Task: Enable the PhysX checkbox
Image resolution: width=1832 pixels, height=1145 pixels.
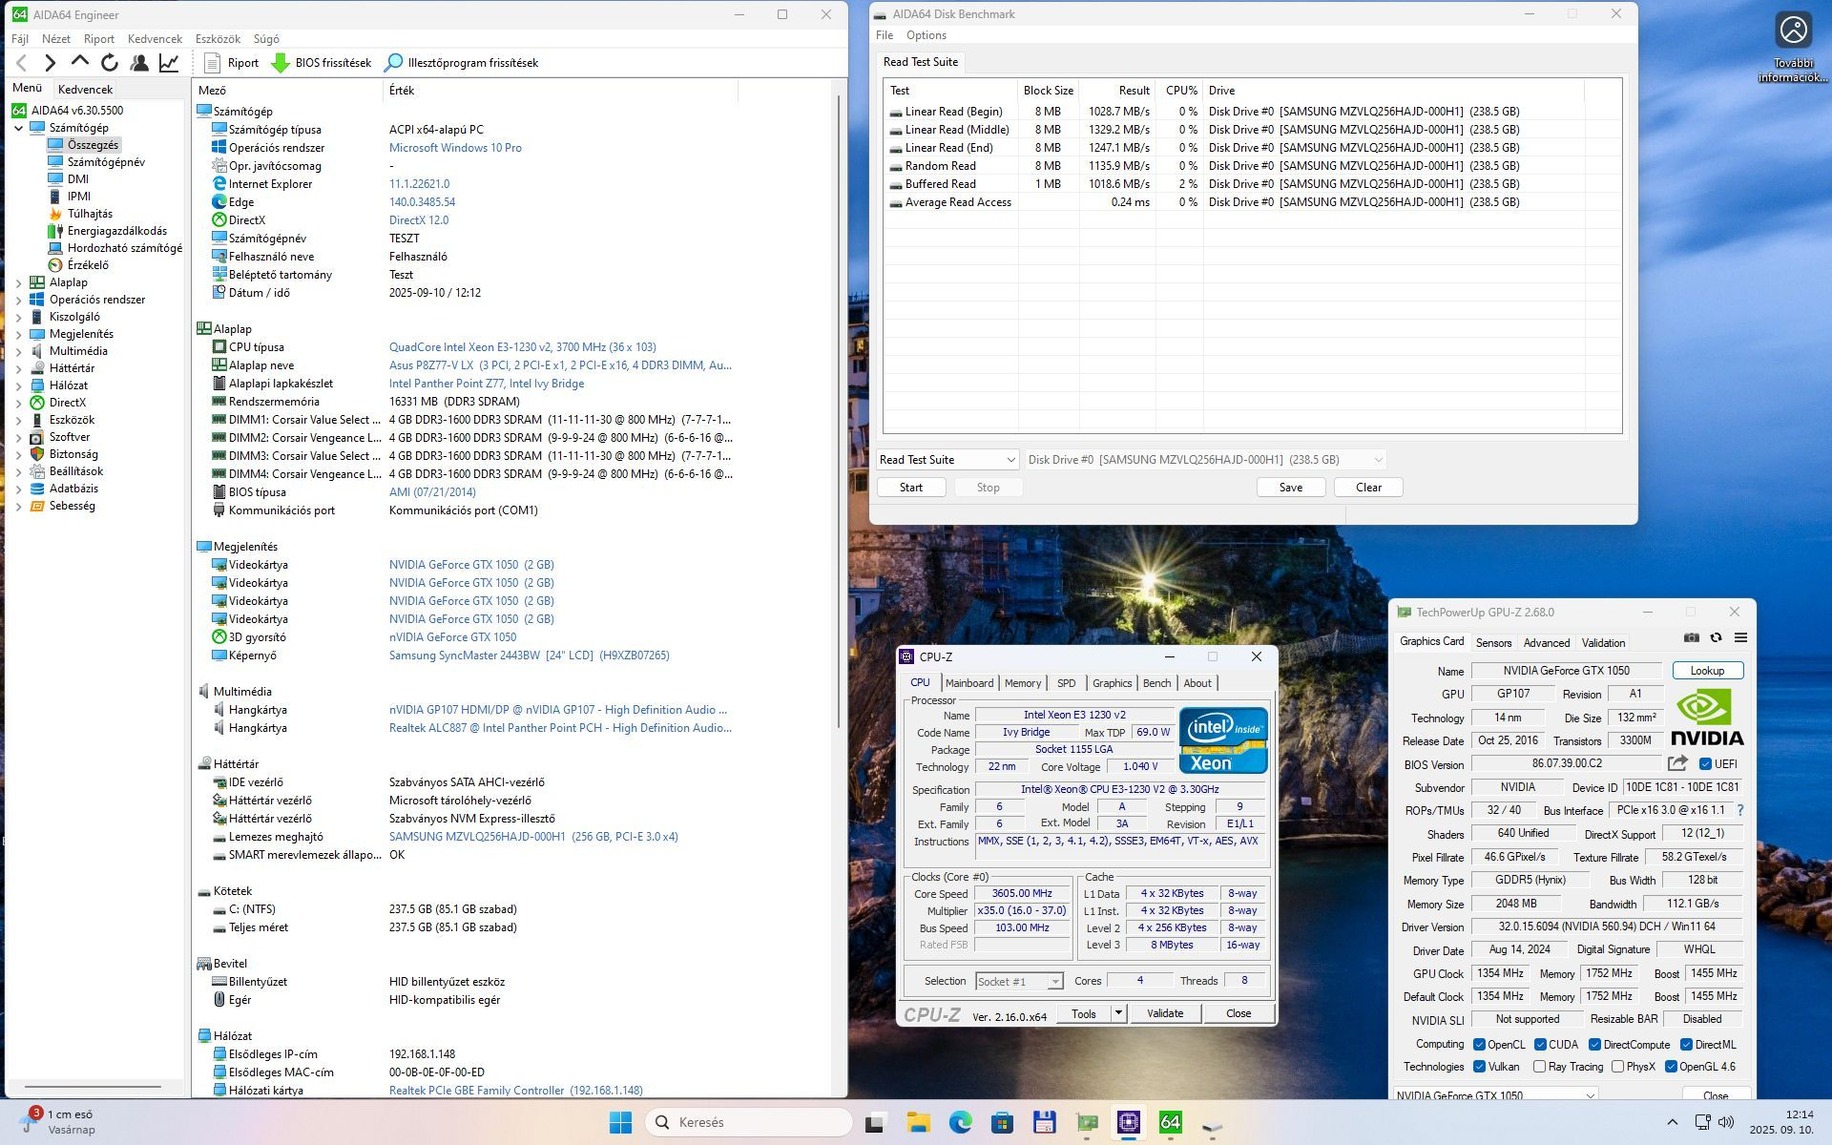Action: click(1617, 1067)
